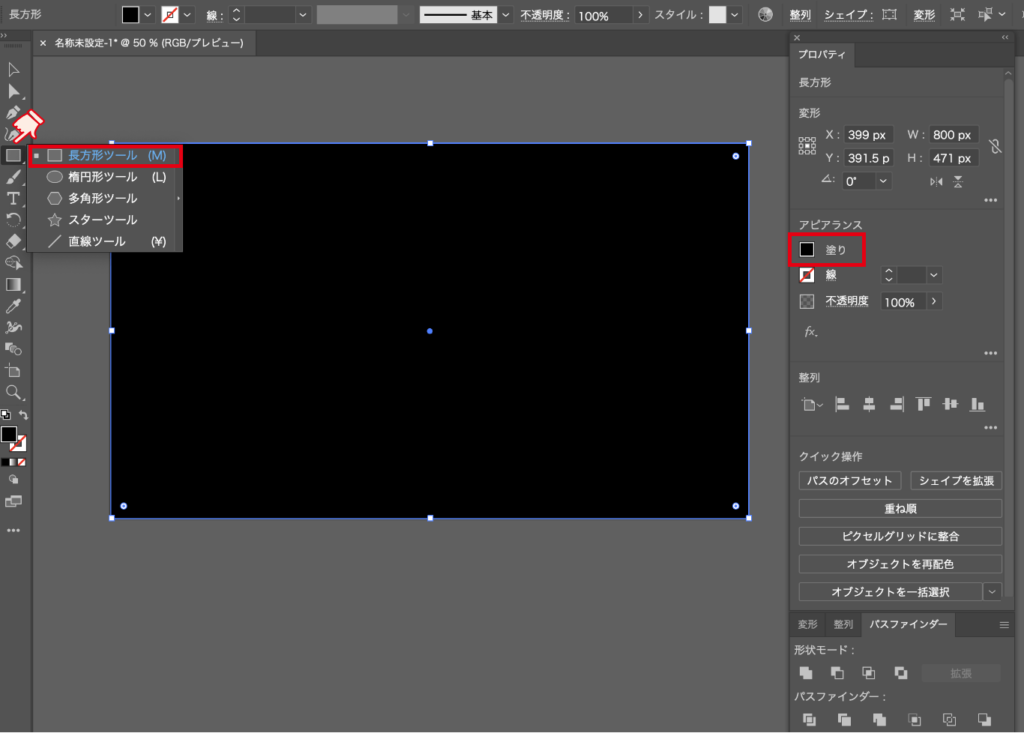This screenshot has width=1024, height=733.
Task: Change the screen mode icon
Action: pyautogui.click(x=13, y=502)
